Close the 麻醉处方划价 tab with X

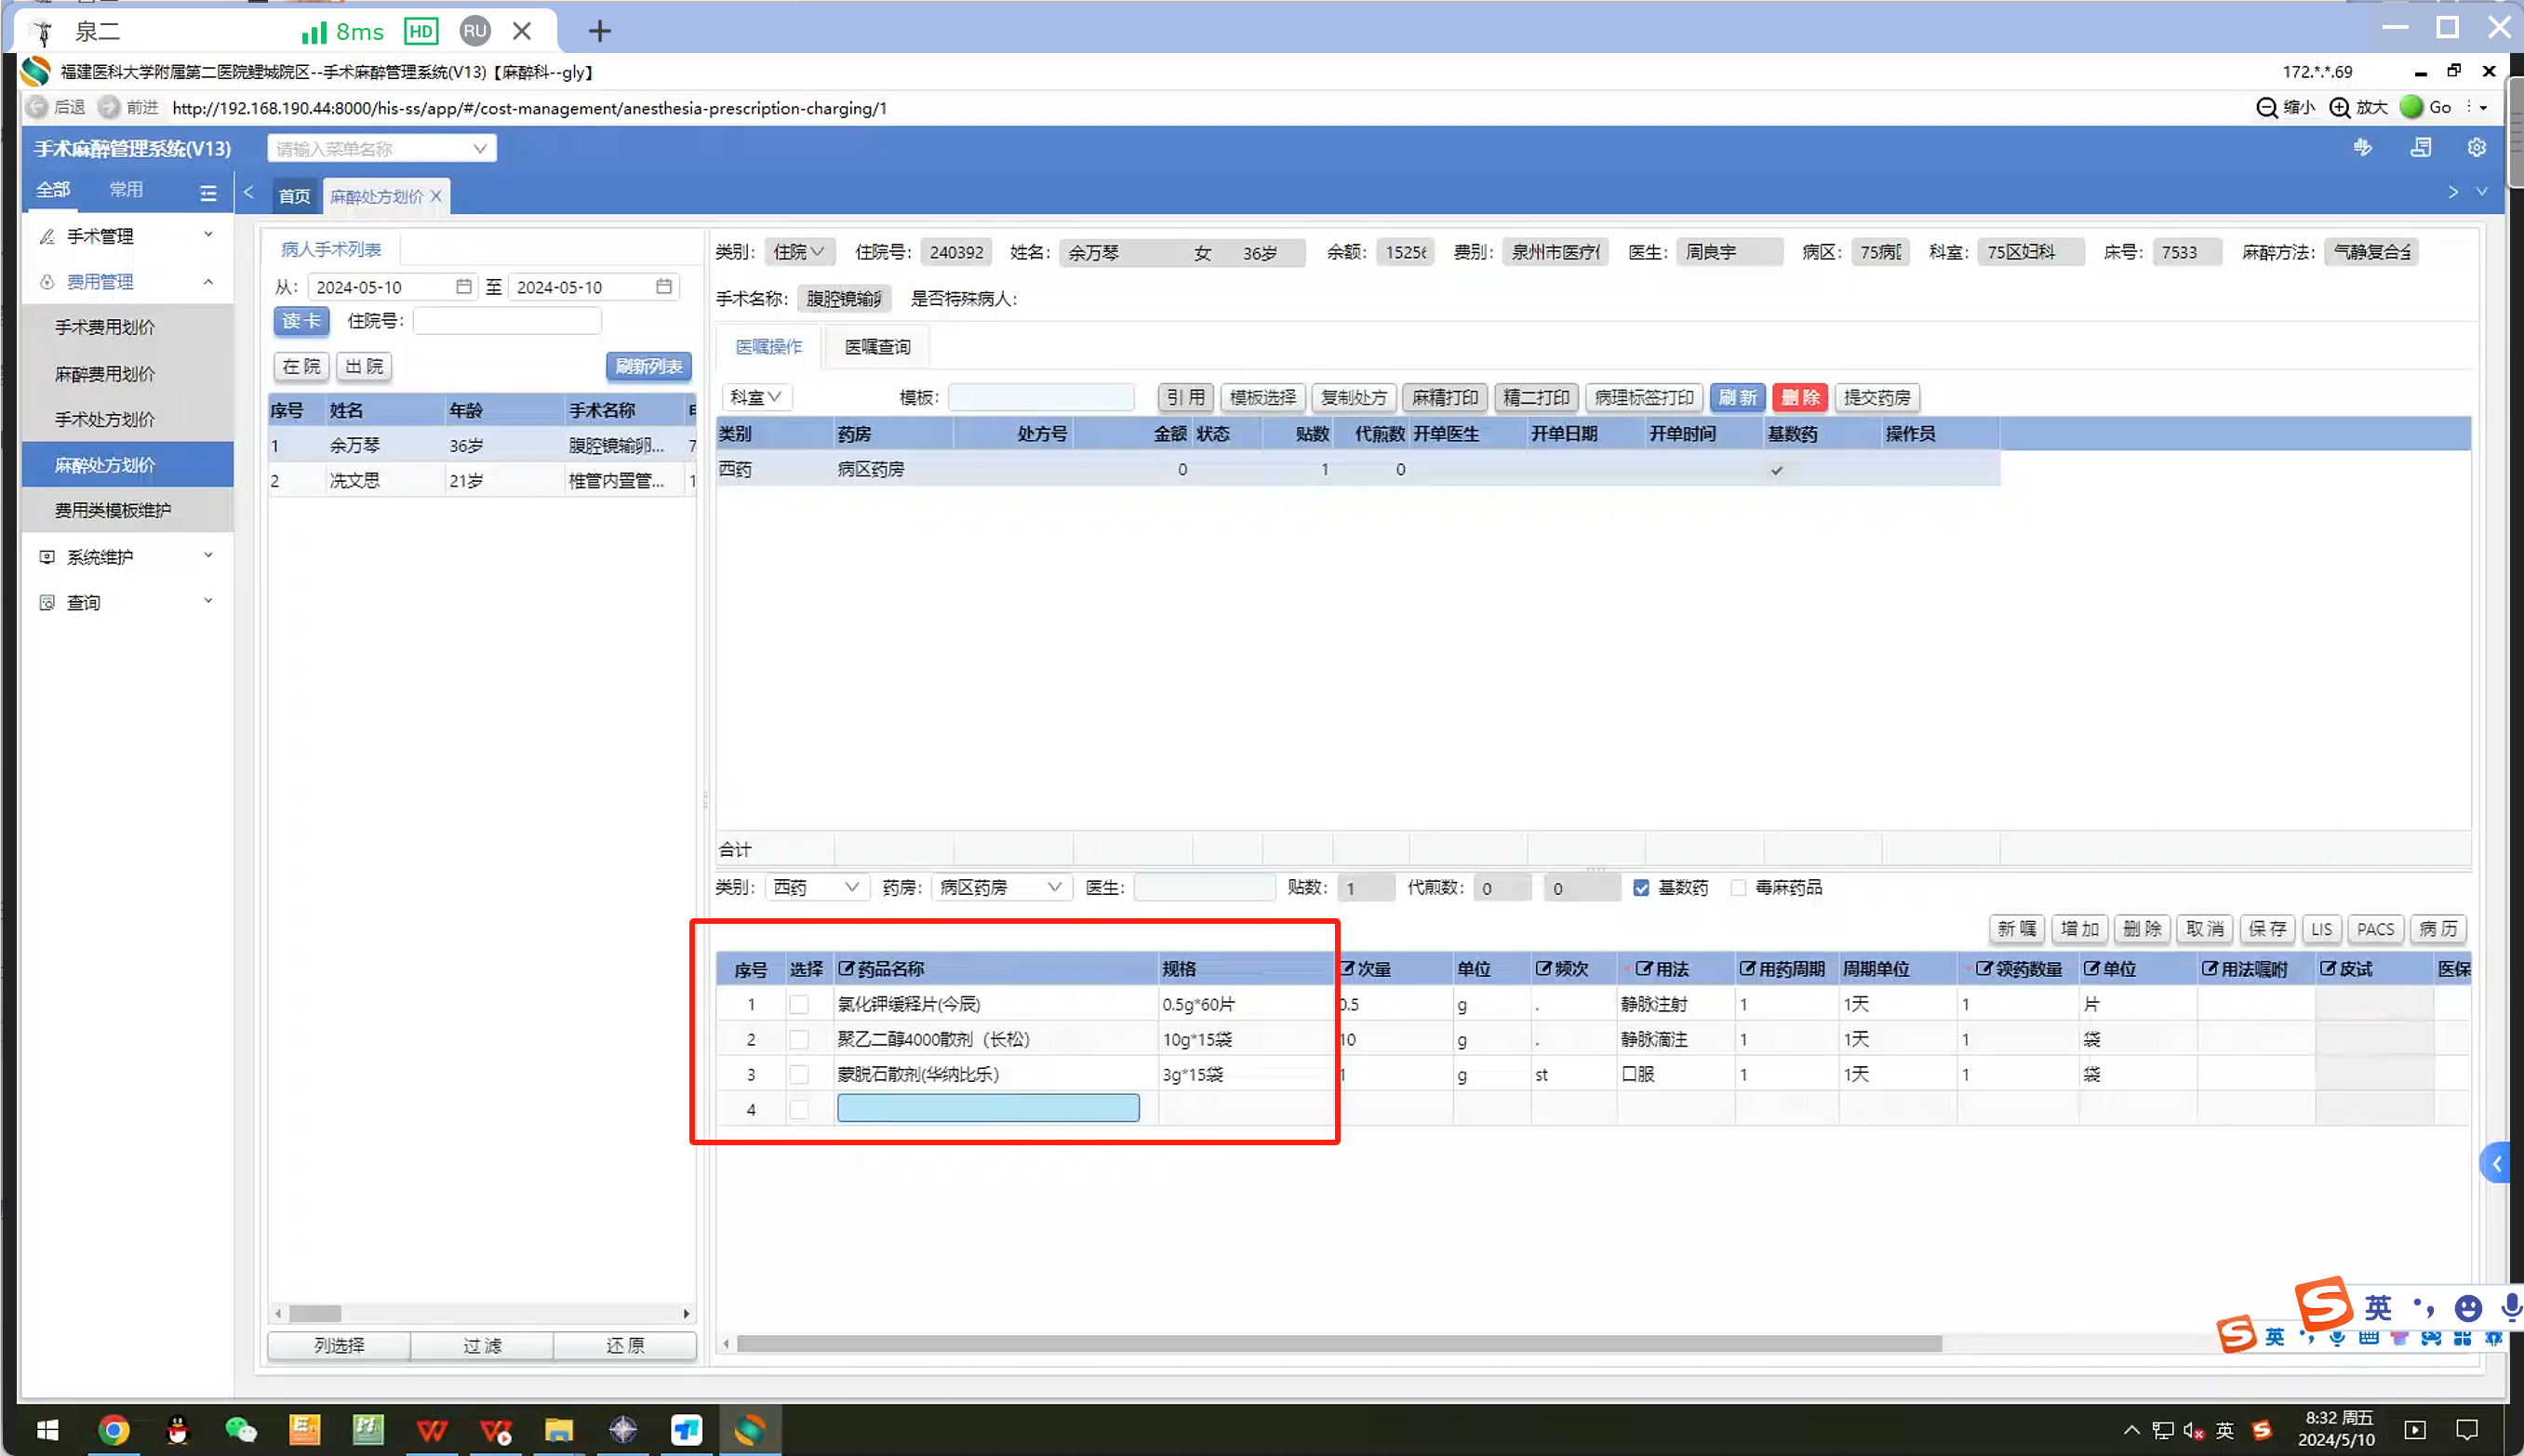pos(436,197)
